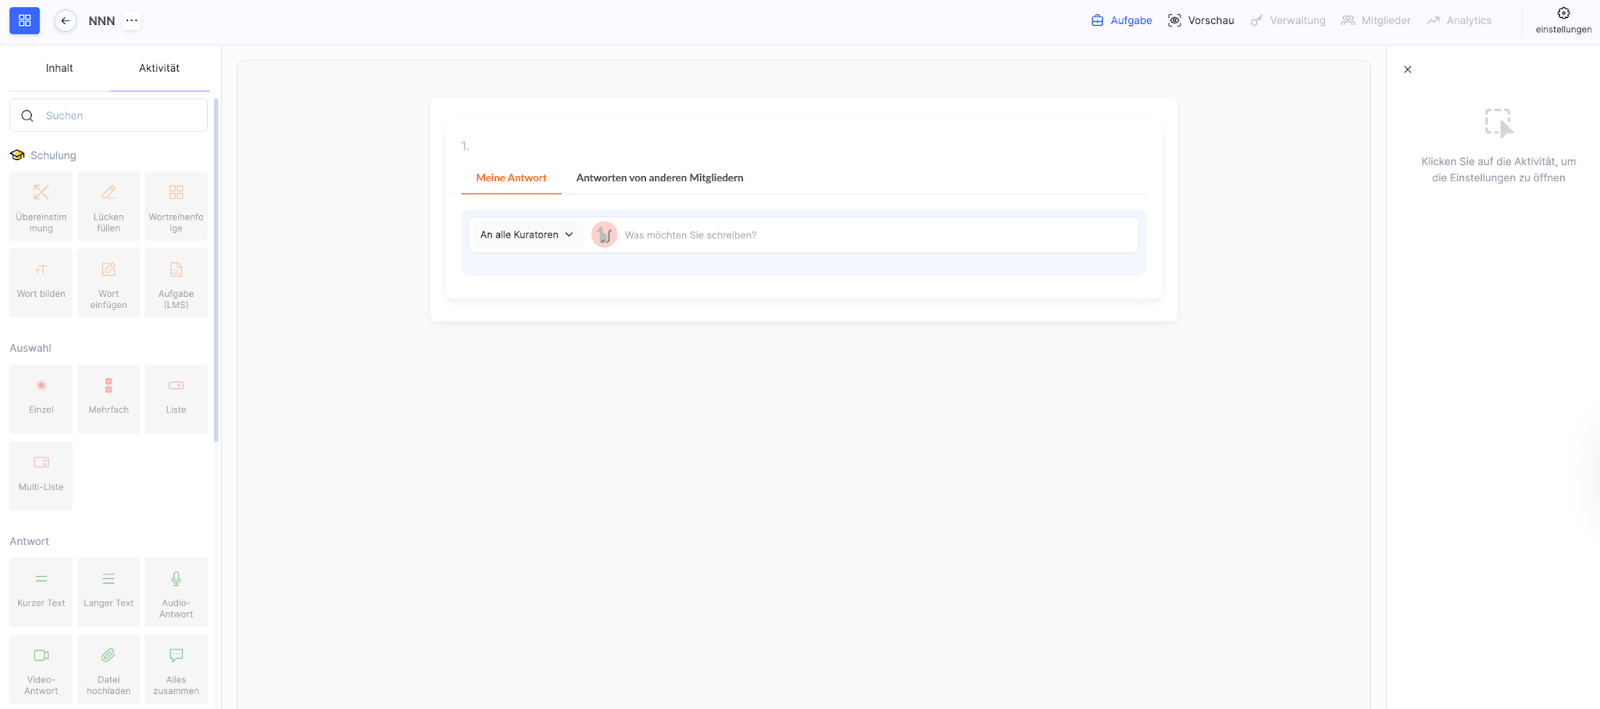This screenshot has height=709, width=1600.
Task: Click the 'Was möchten Sie schreiben?' field
Action: click(878, 235)
